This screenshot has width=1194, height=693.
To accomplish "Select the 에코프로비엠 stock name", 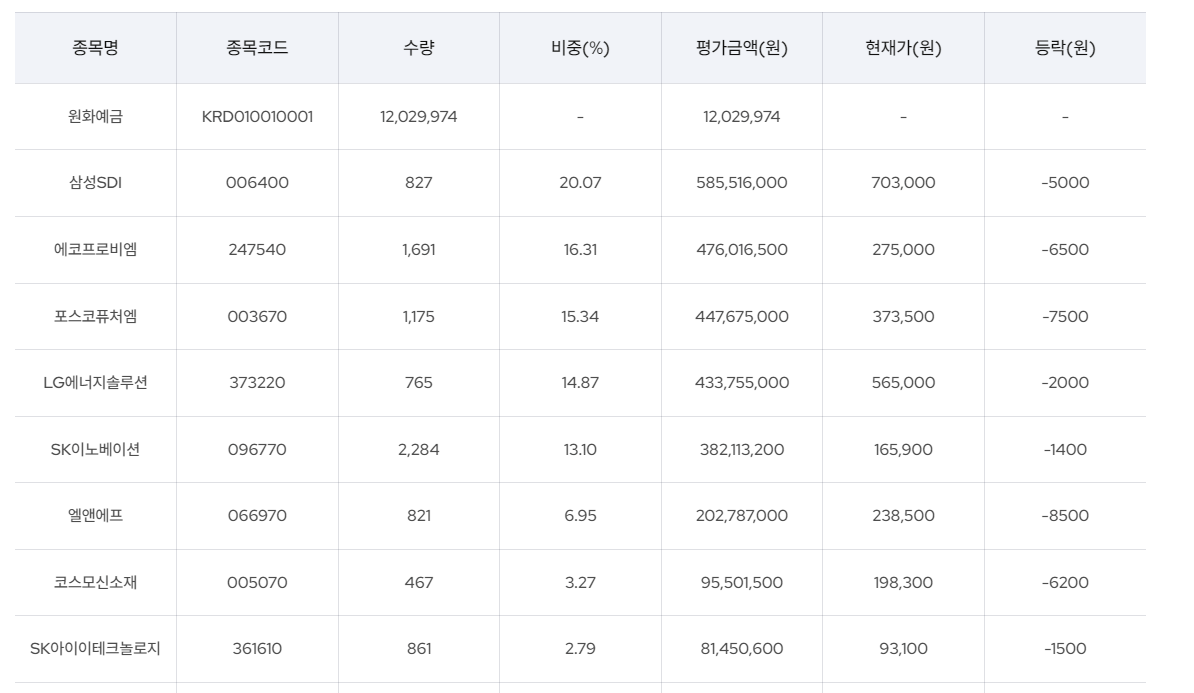I will click(95, 250).
